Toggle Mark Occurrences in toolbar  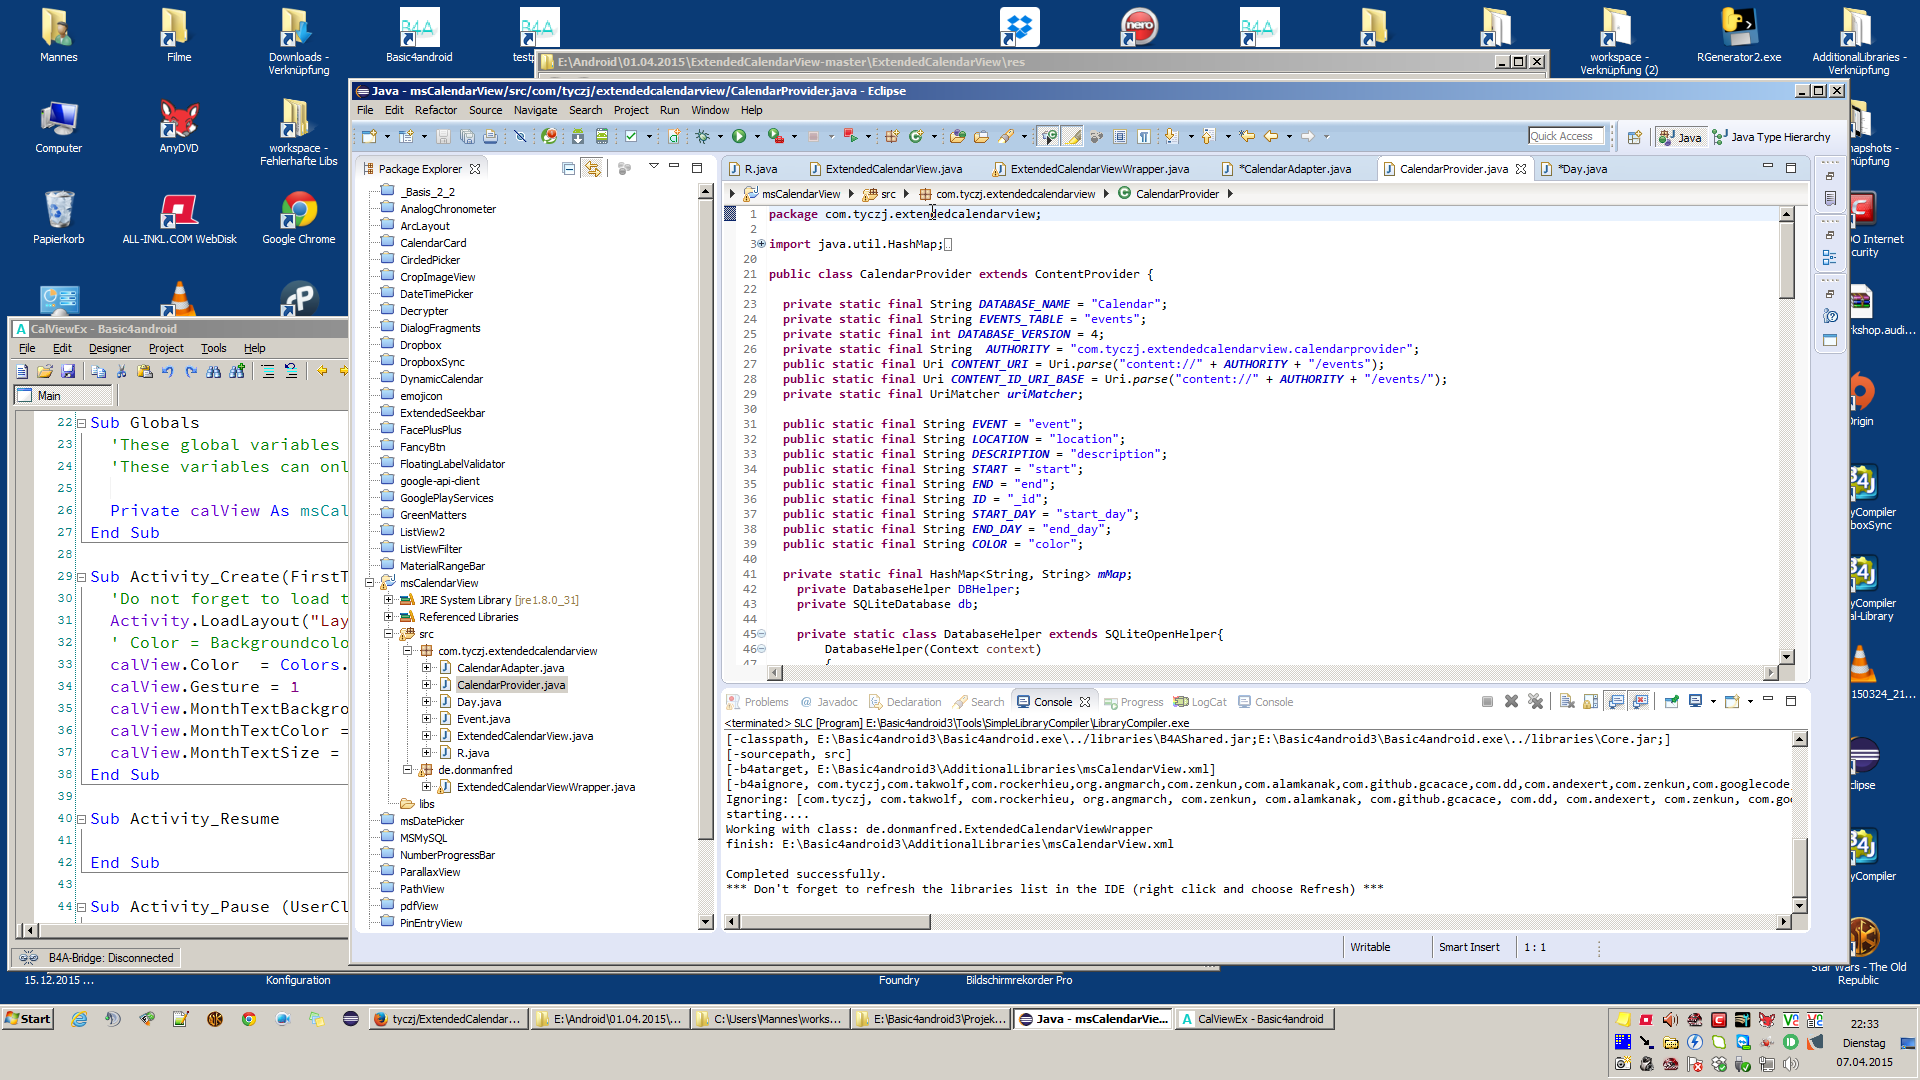[1073, 137]
